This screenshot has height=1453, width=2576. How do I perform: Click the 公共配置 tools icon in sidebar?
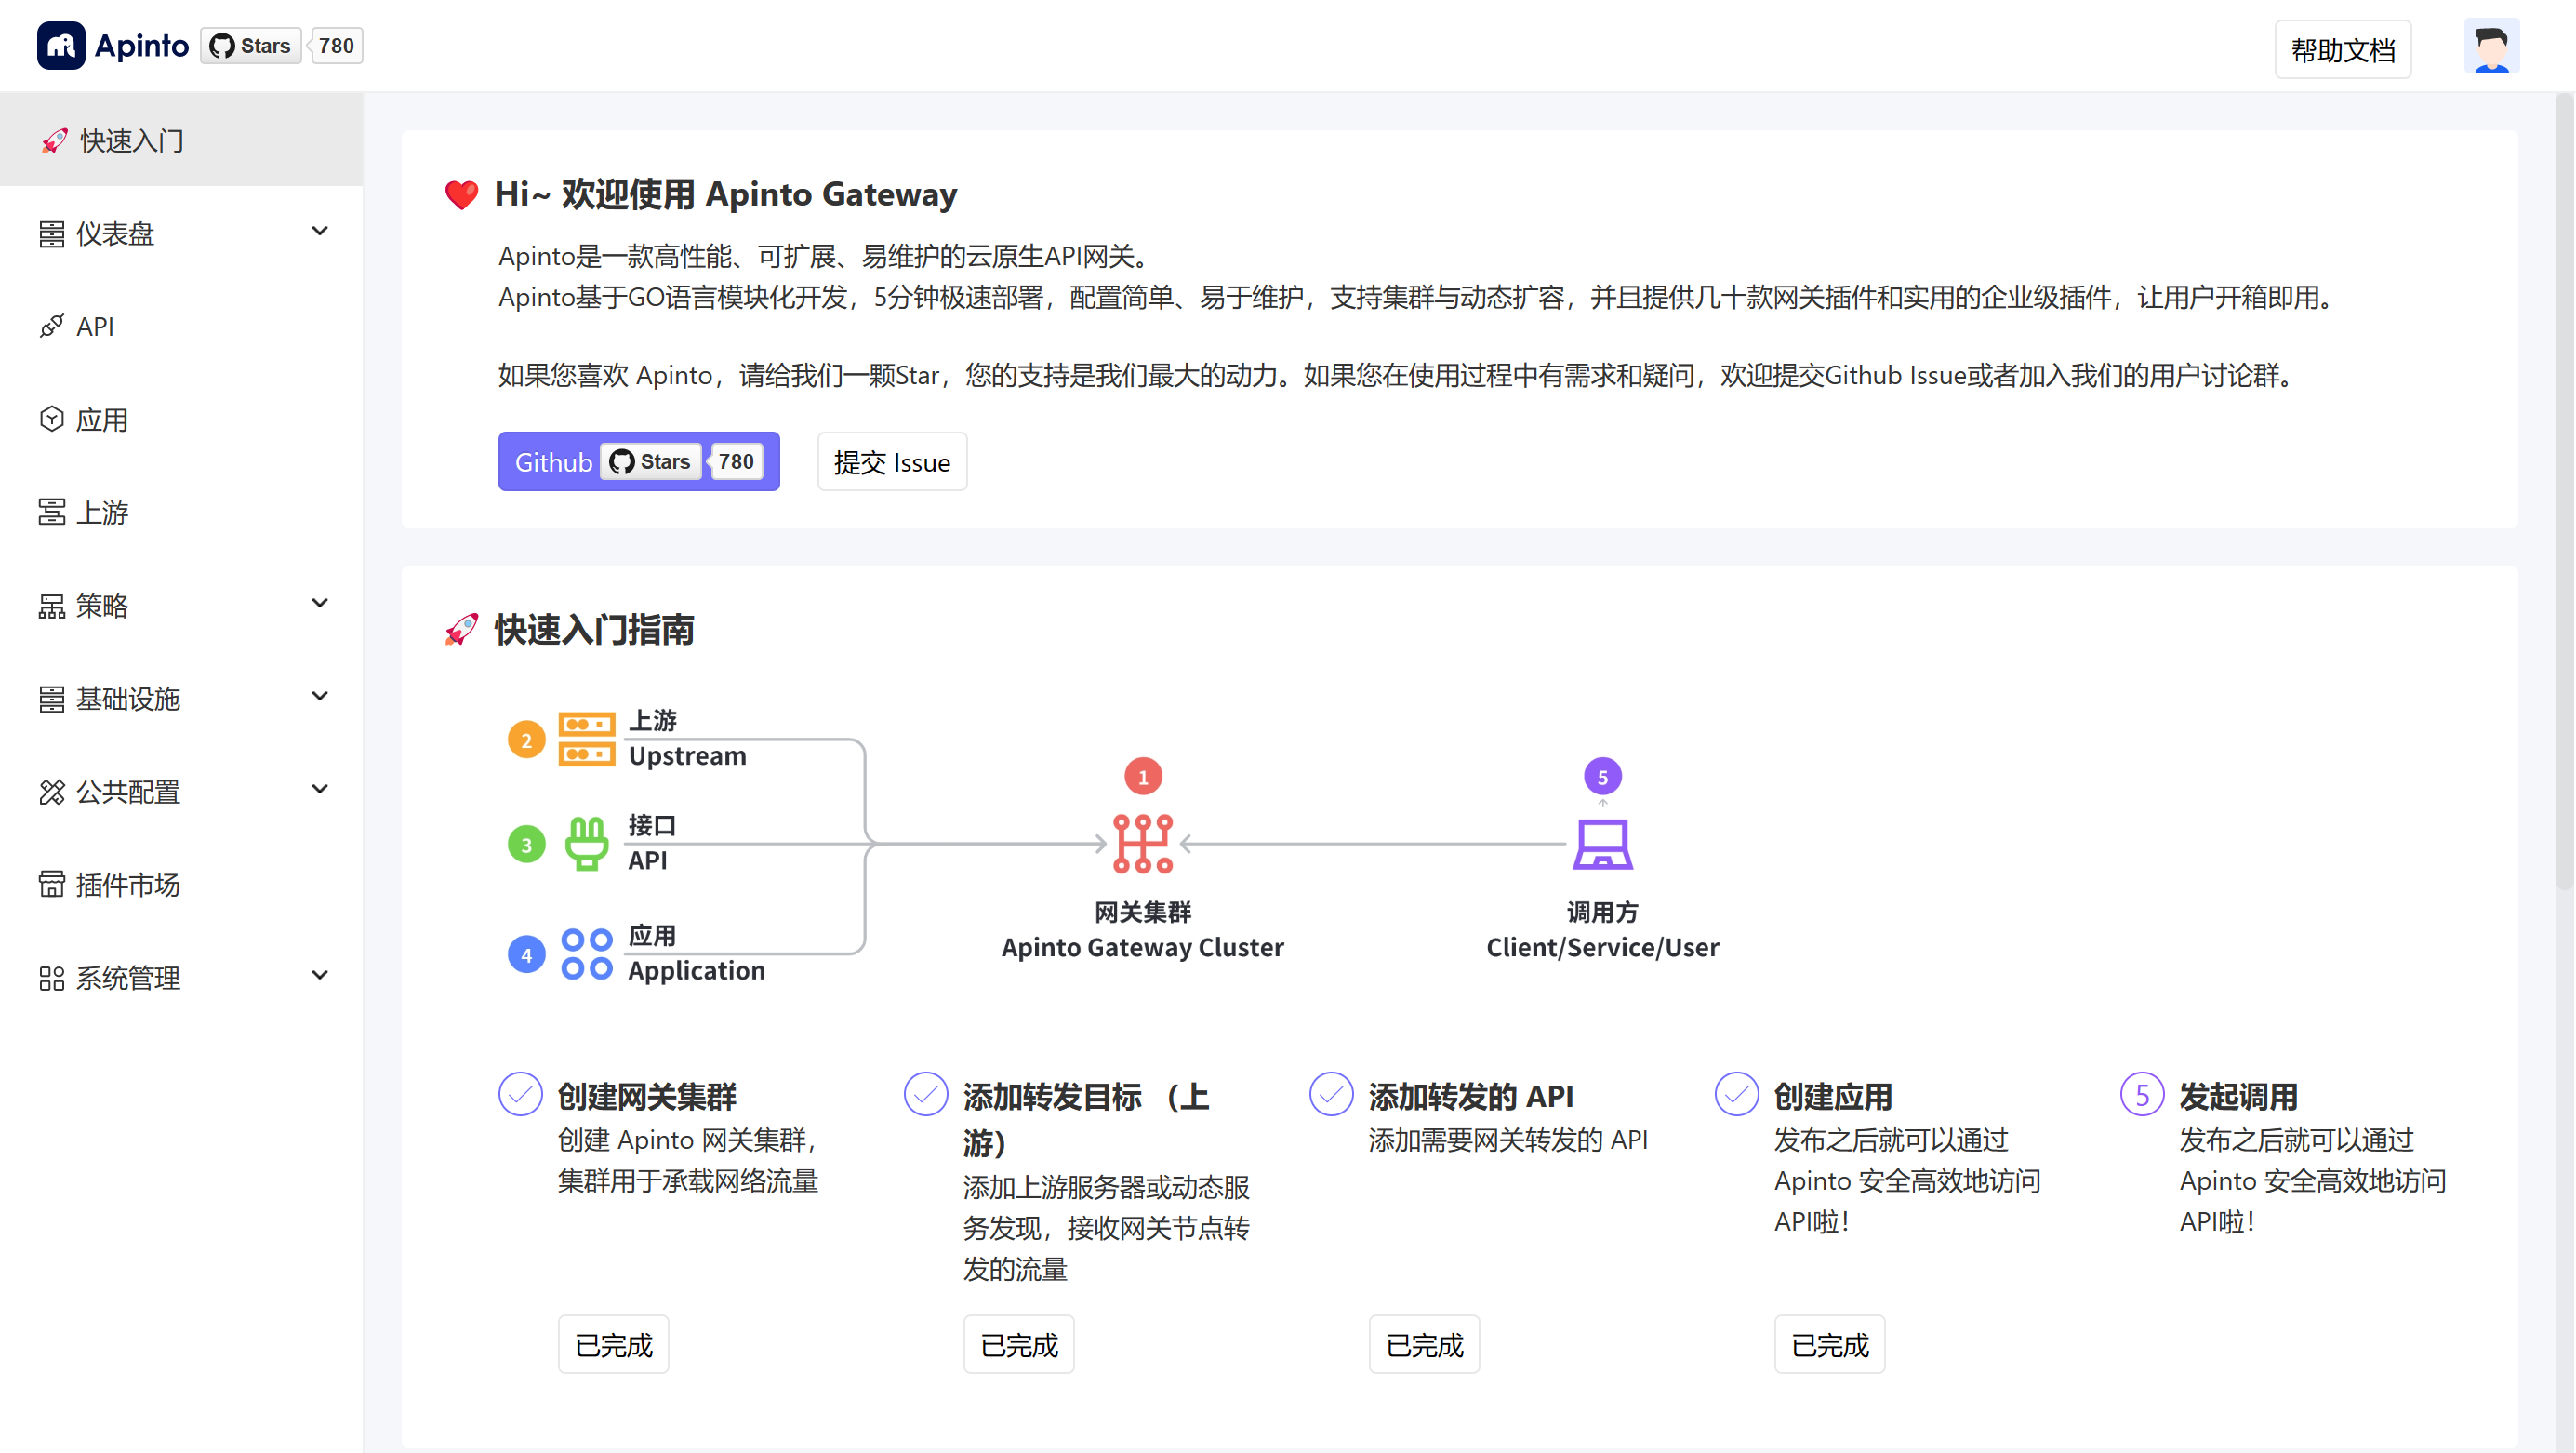tap(52, 792)
